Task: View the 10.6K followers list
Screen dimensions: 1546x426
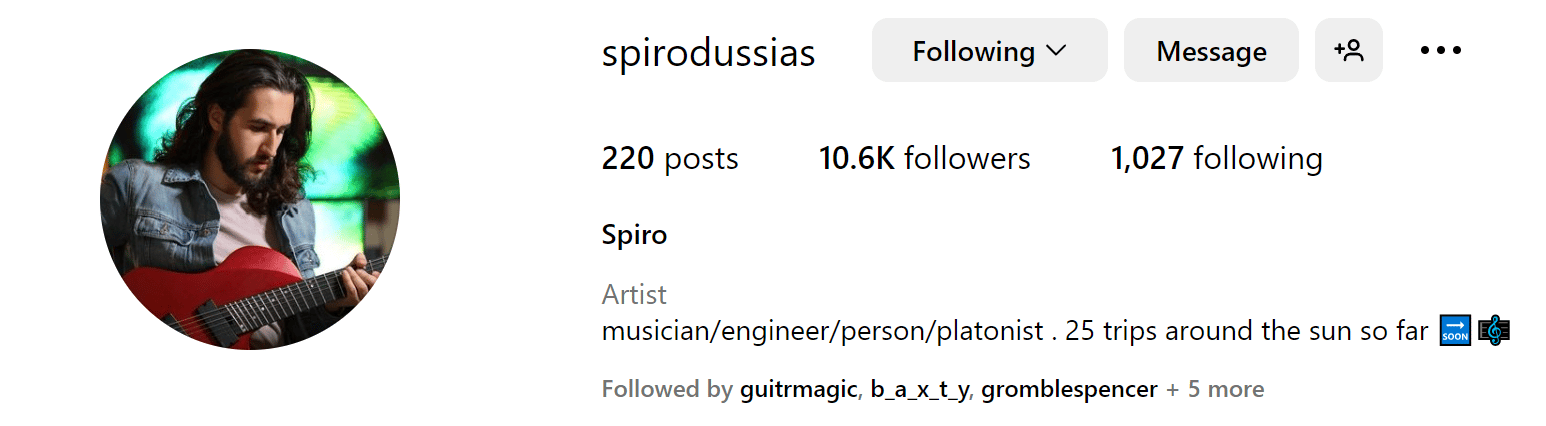Action: 924,158
